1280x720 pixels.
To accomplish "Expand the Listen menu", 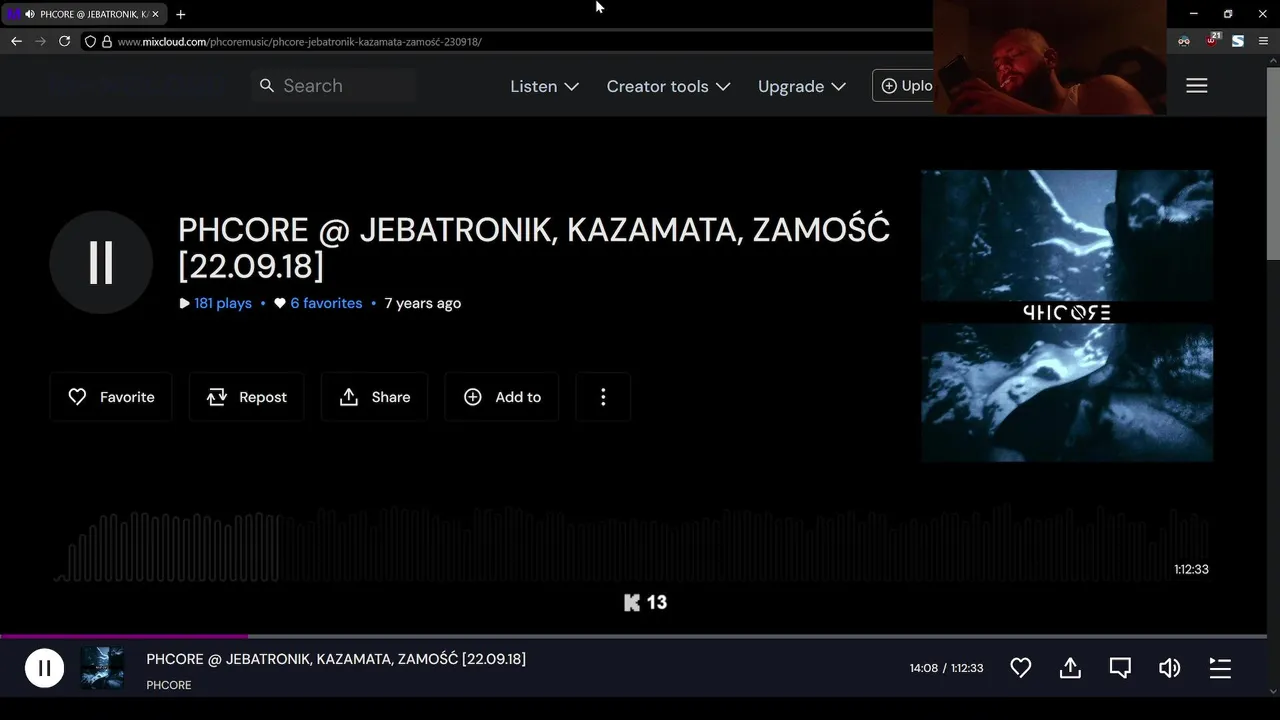I will [544, 86].
